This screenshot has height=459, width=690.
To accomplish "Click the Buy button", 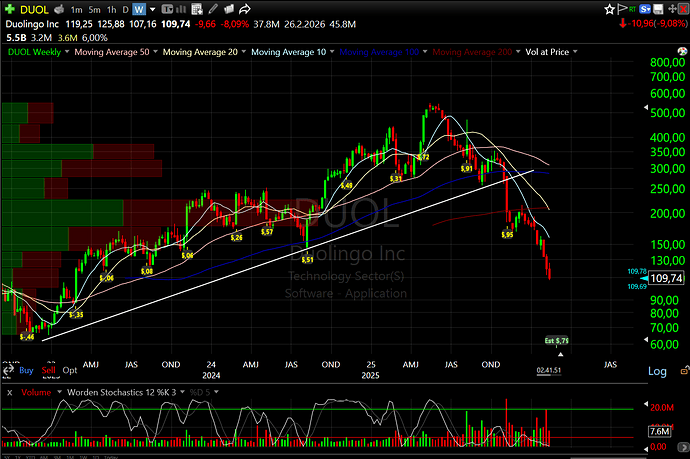I will [26, 370].
